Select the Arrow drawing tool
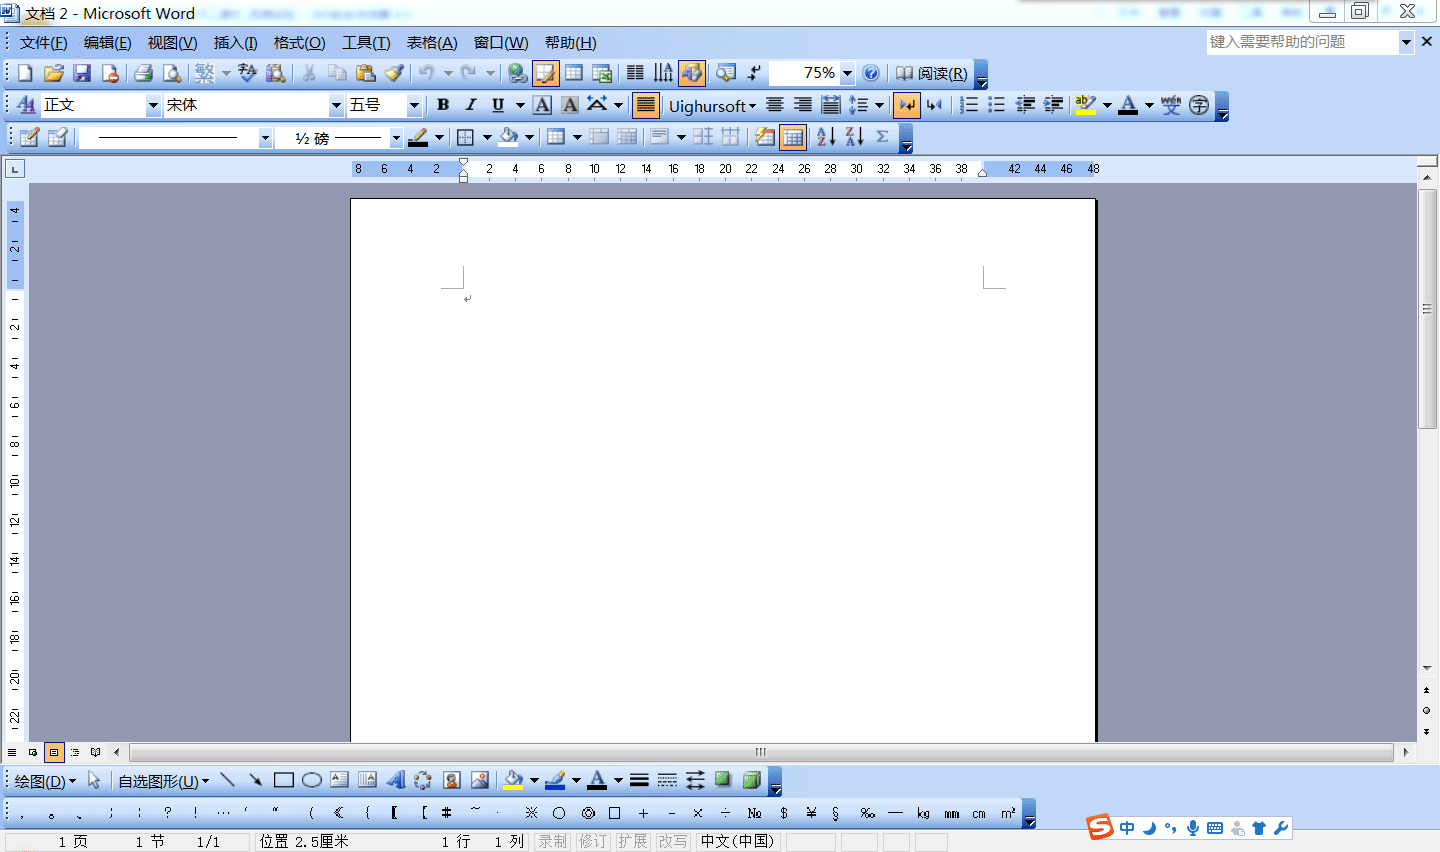Screen dimensions: 1440x852 coord(255,780)
